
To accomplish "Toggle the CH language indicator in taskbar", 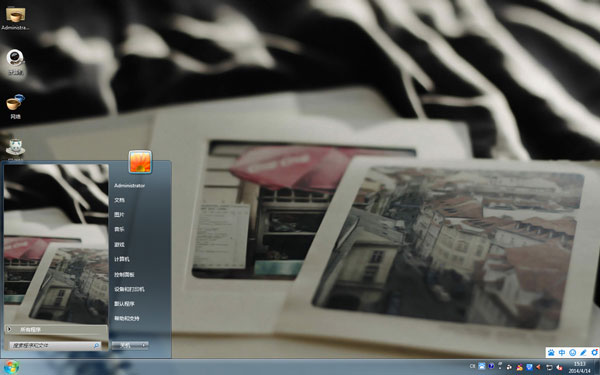I will tap(473, 367).
